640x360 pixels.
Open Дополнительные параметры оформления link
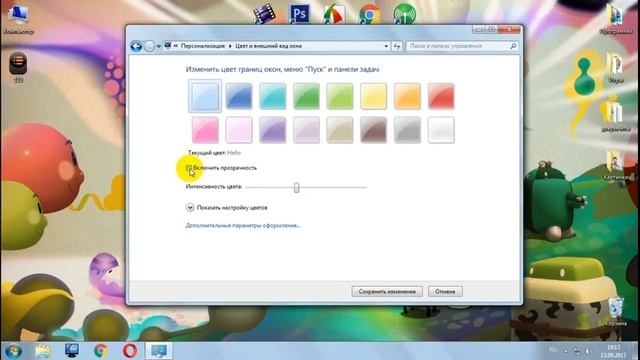click(x=243, y=225)
